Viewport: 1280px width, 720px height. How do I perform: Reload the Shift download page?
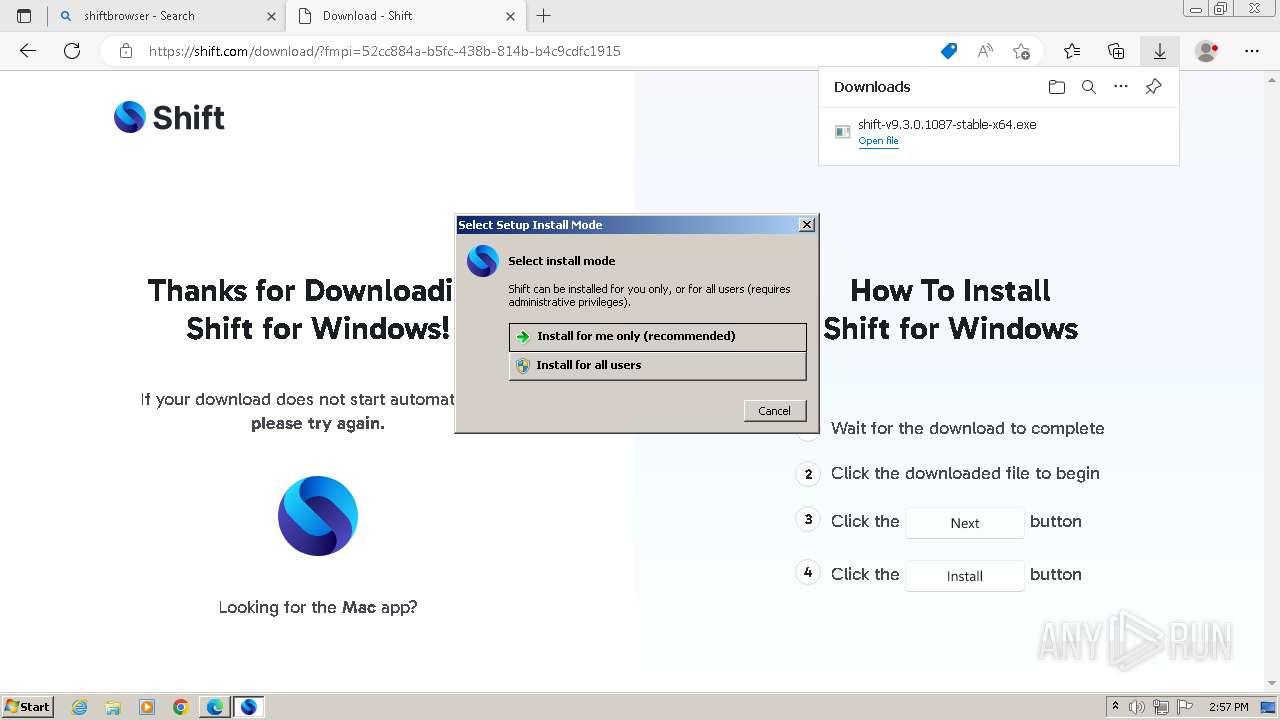(x=72, y=51)
